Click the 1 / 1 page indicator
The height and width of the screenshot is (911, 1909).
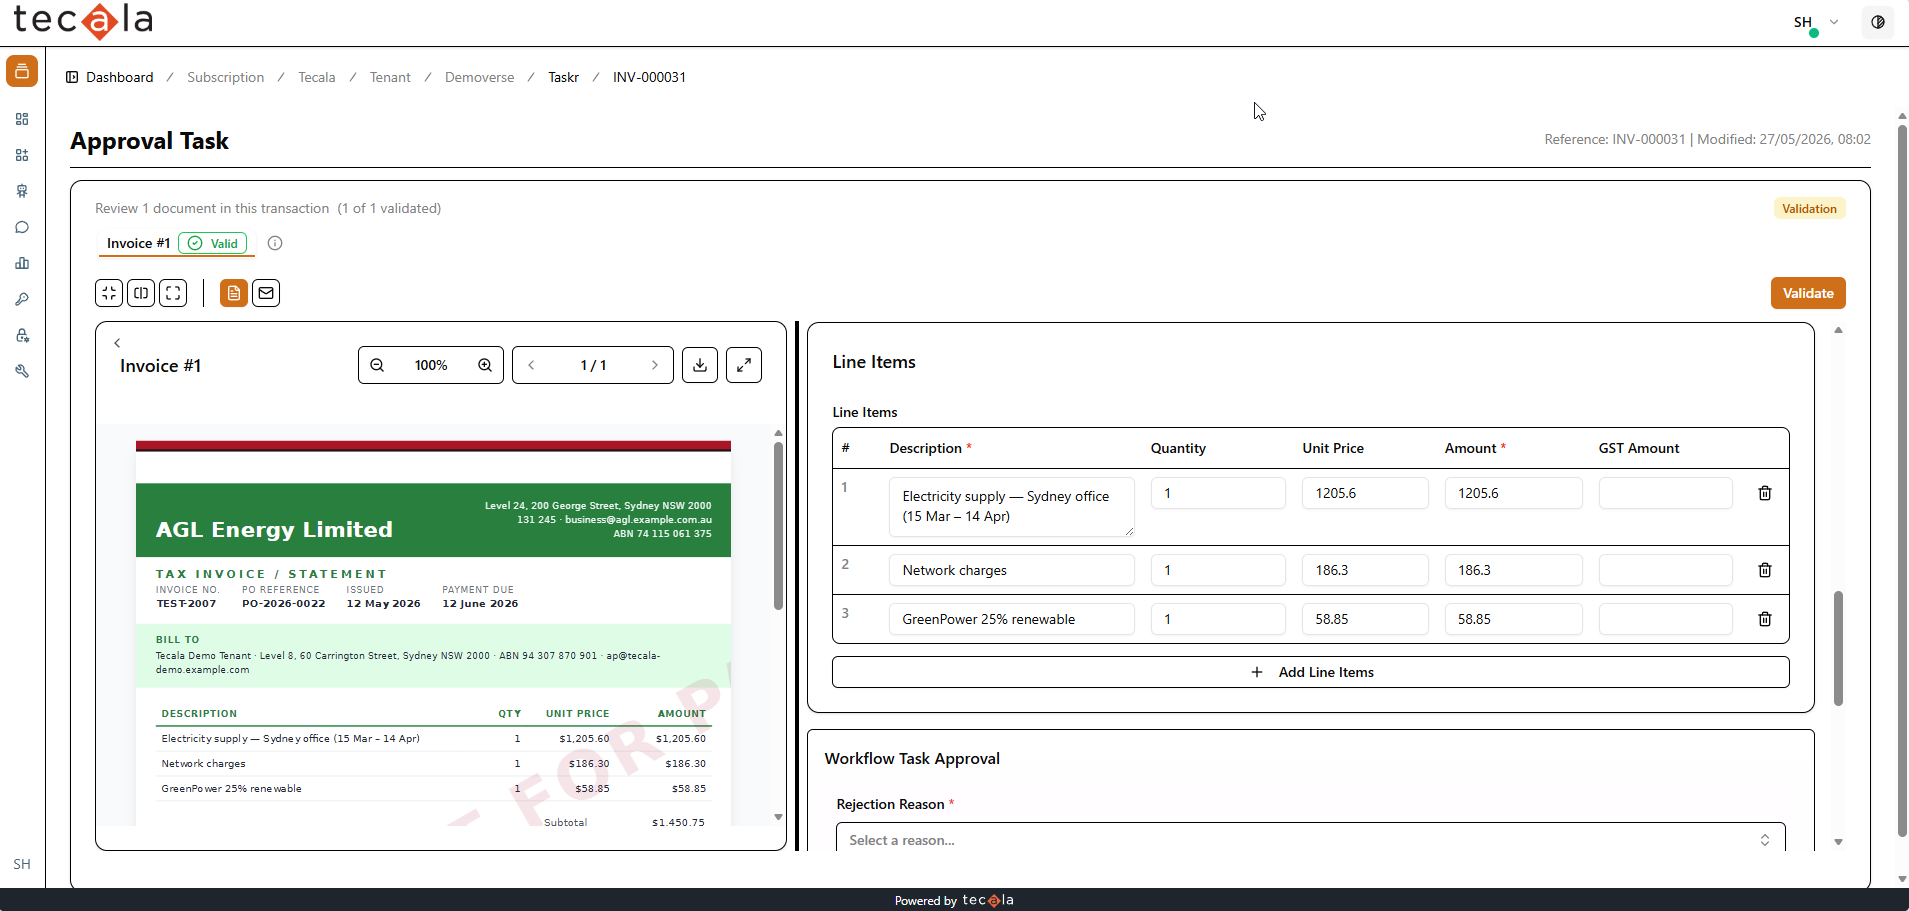click(593, 365)
